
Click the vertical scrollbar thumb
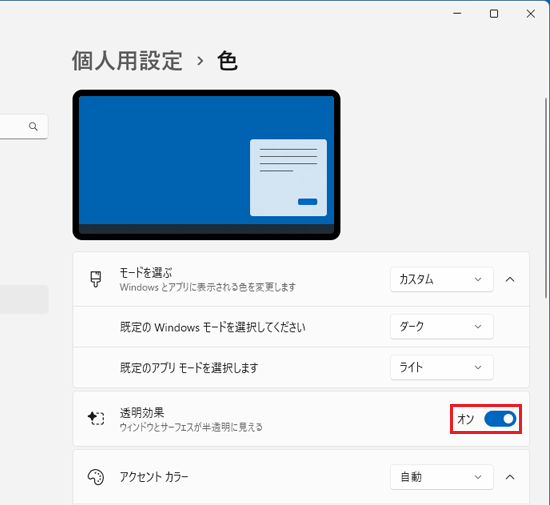[546, 198]
